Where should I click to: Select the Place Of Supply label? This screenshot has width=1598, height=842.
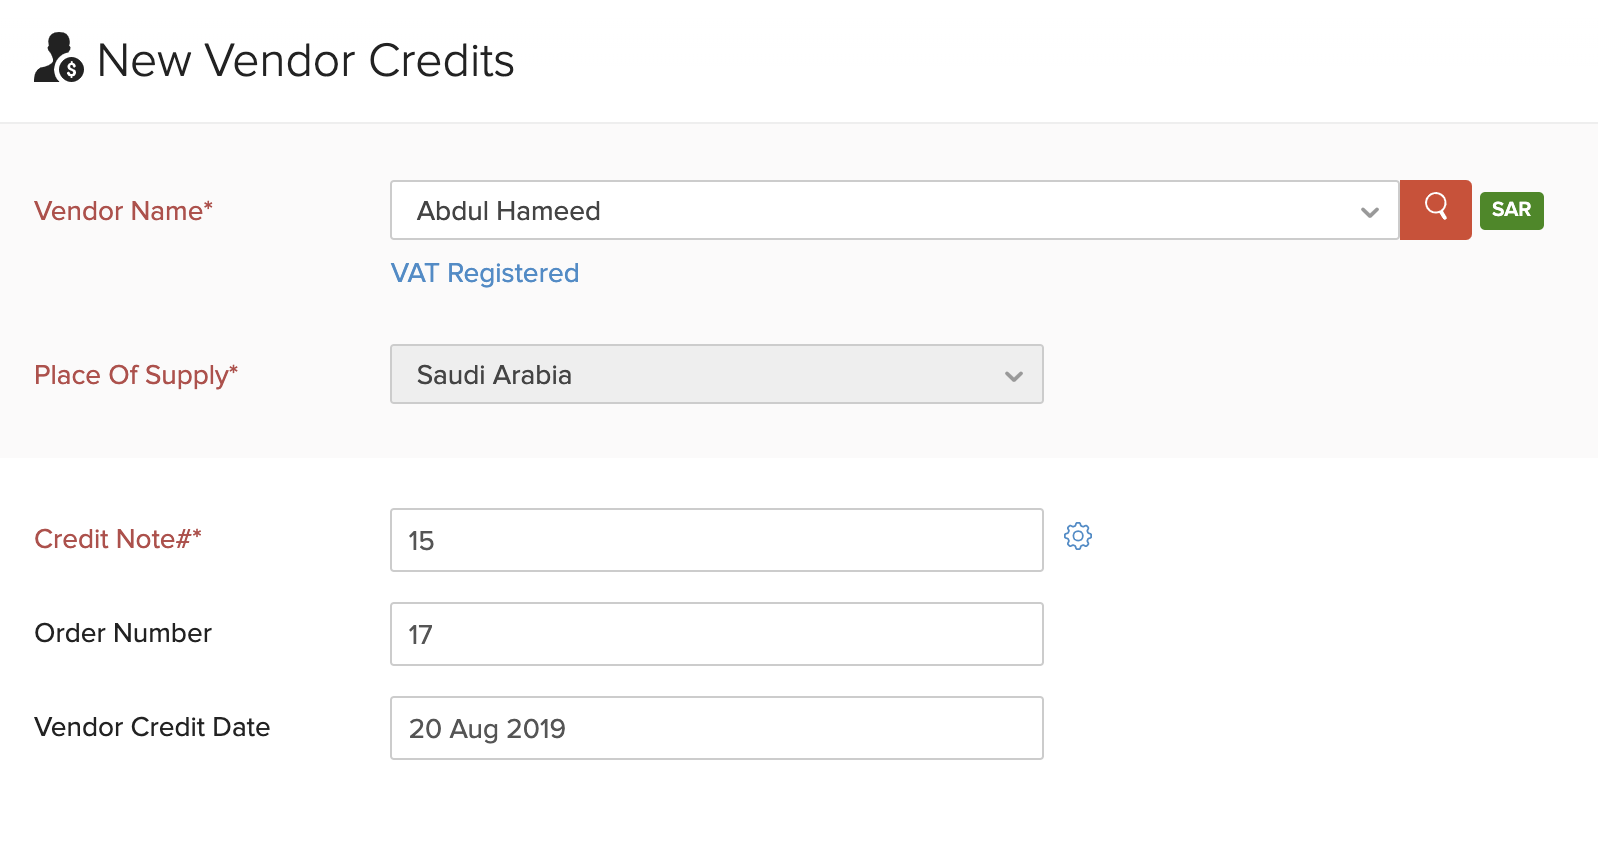[x=136, y=375]
